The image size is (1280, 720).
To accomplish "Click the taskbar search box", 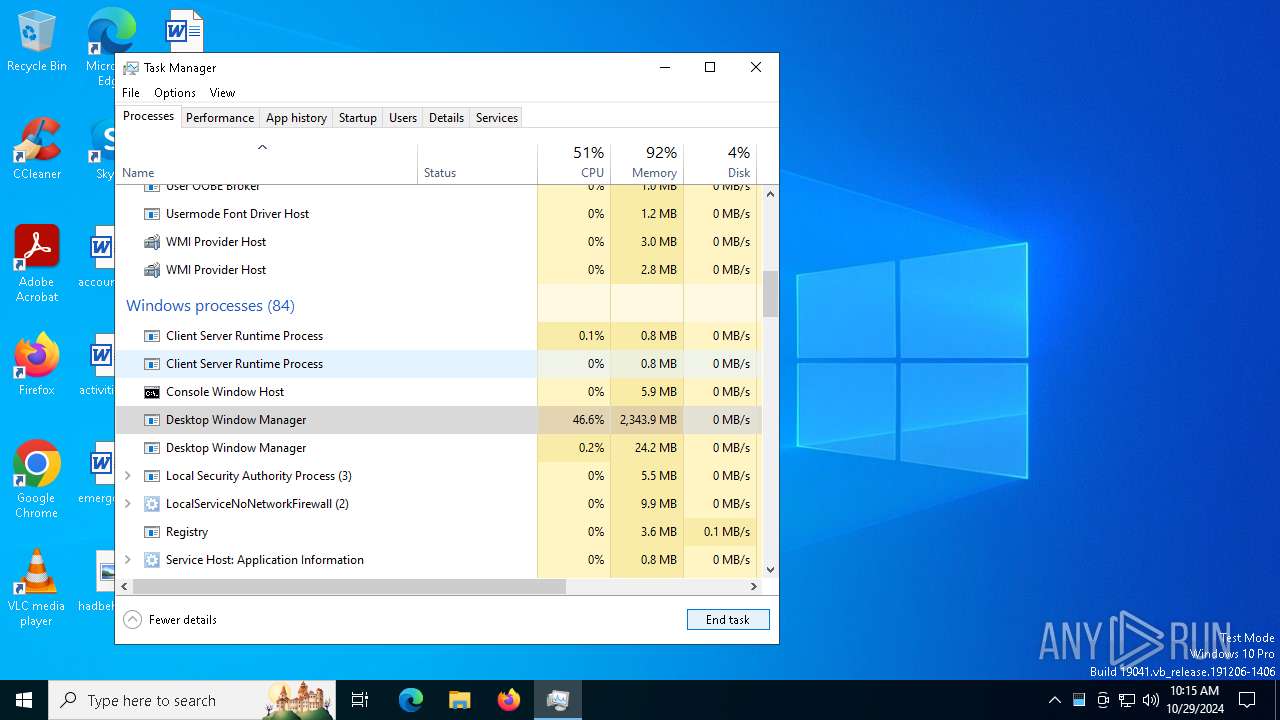I will (192, 700).
